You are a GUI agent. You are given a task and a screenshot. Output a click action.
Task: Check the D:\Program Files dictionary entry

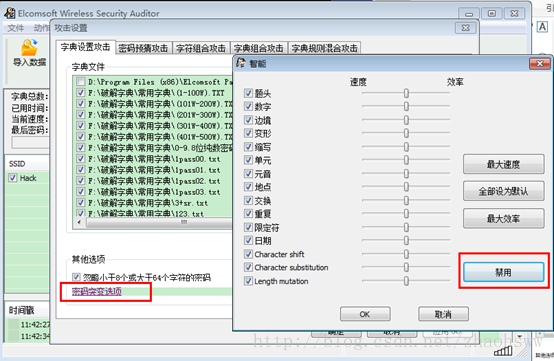click(x=81, y=82)
